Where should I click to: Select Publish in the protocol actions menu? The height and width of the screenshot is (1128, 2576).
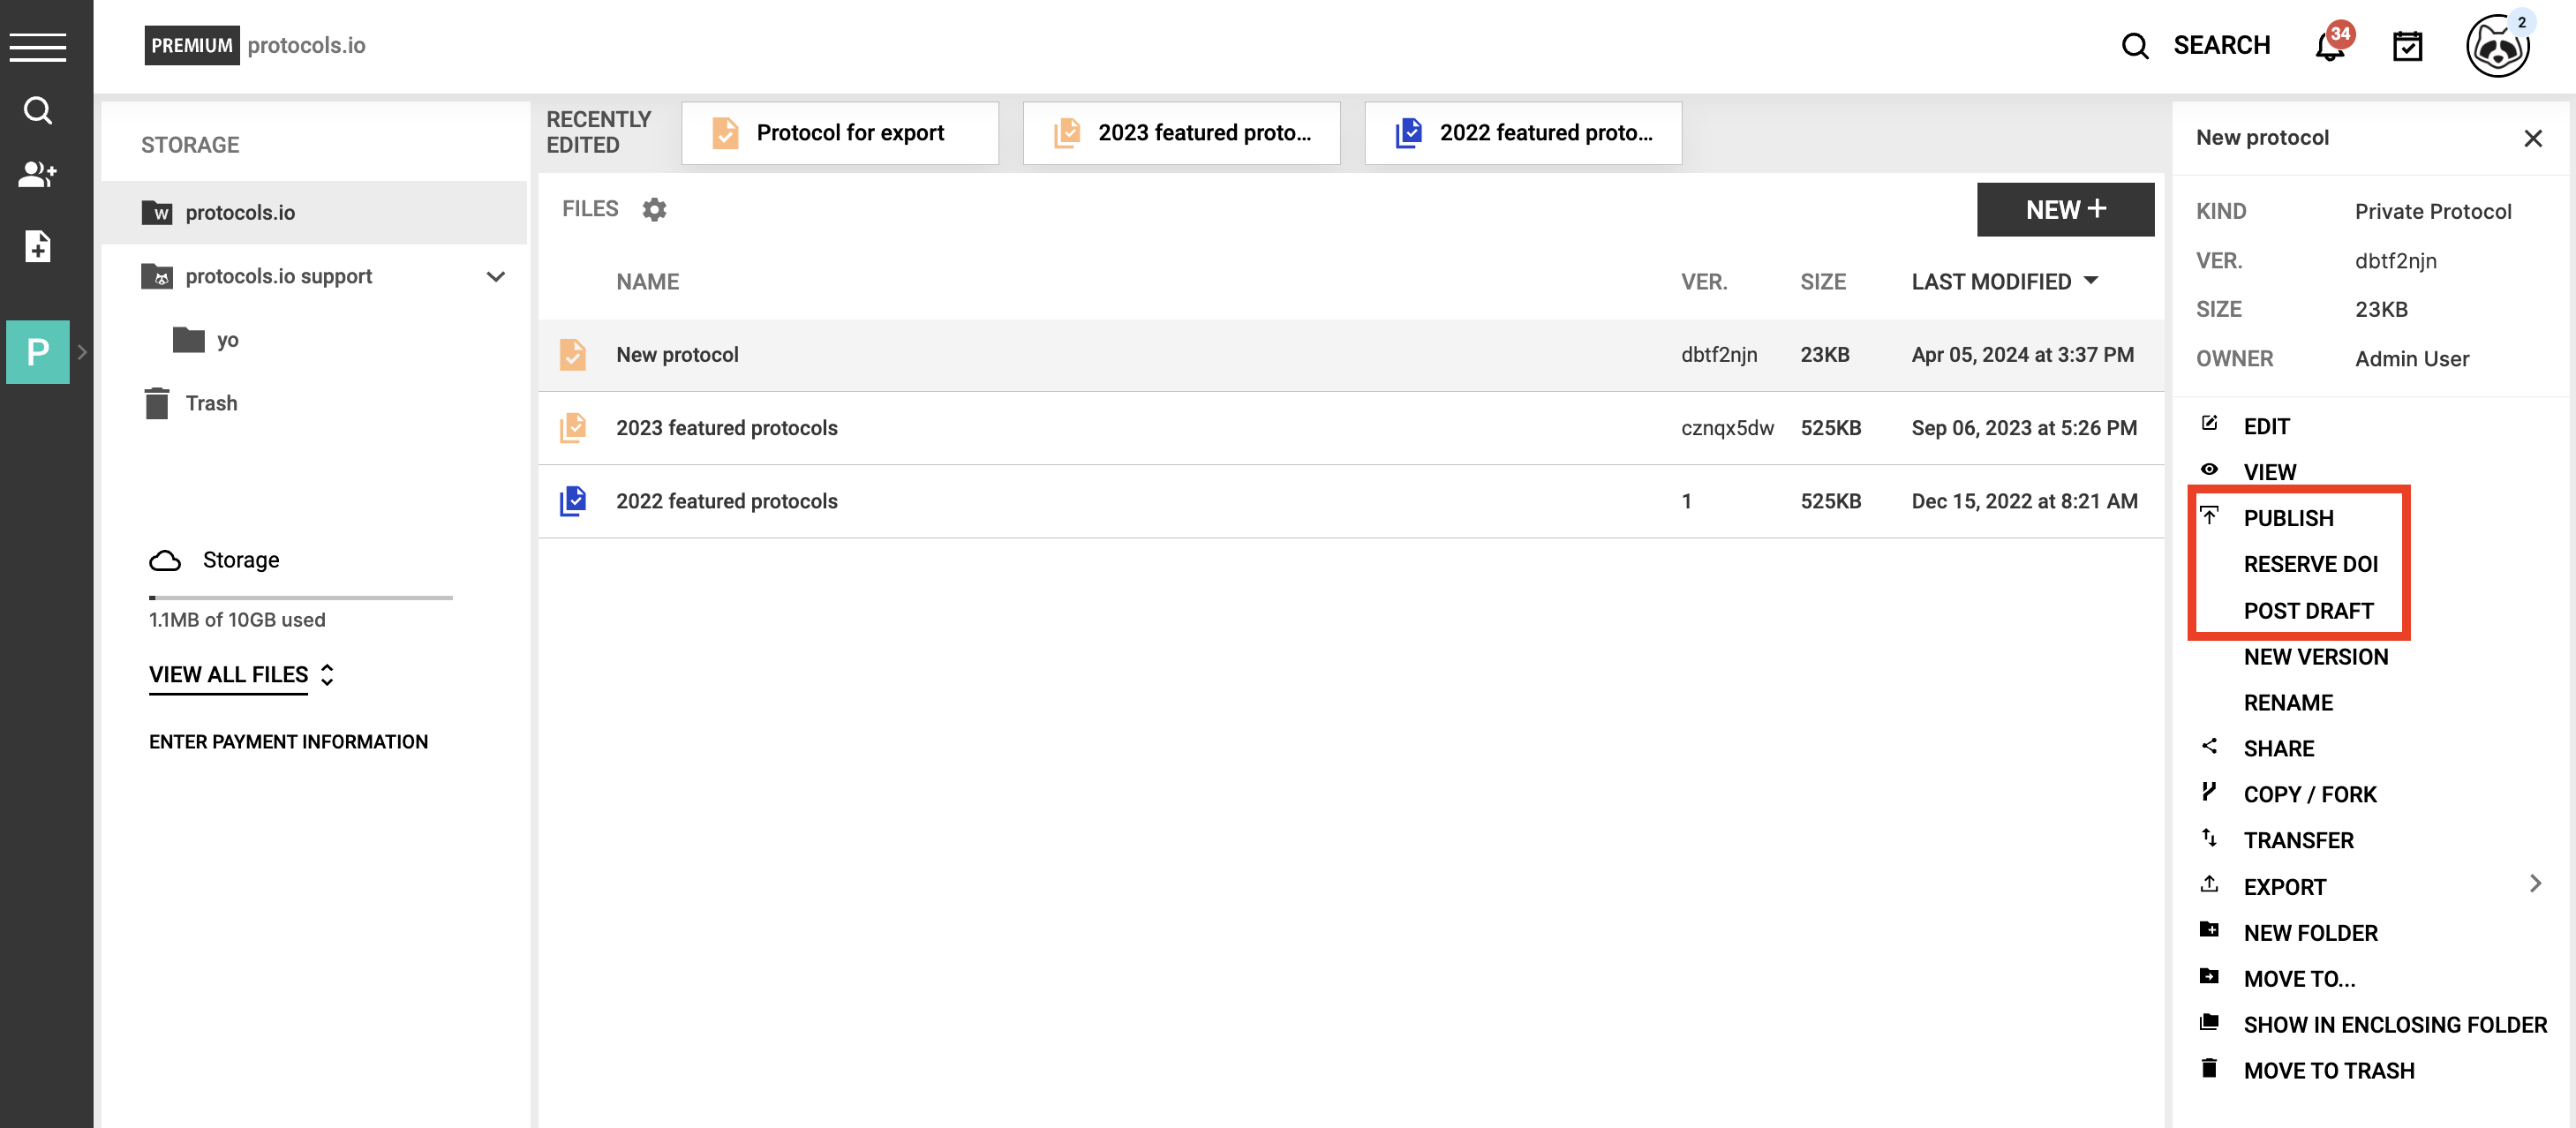click(2288, 518)
